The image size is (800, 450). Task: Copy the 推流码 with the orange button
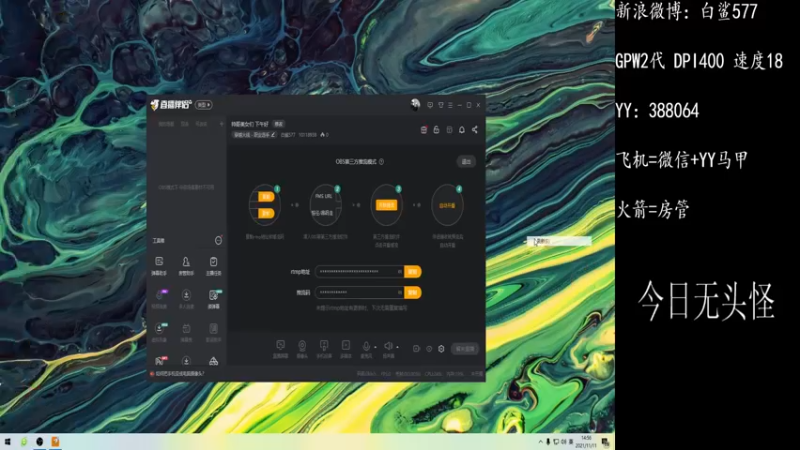pyautogui.click(x=412, y=292)
